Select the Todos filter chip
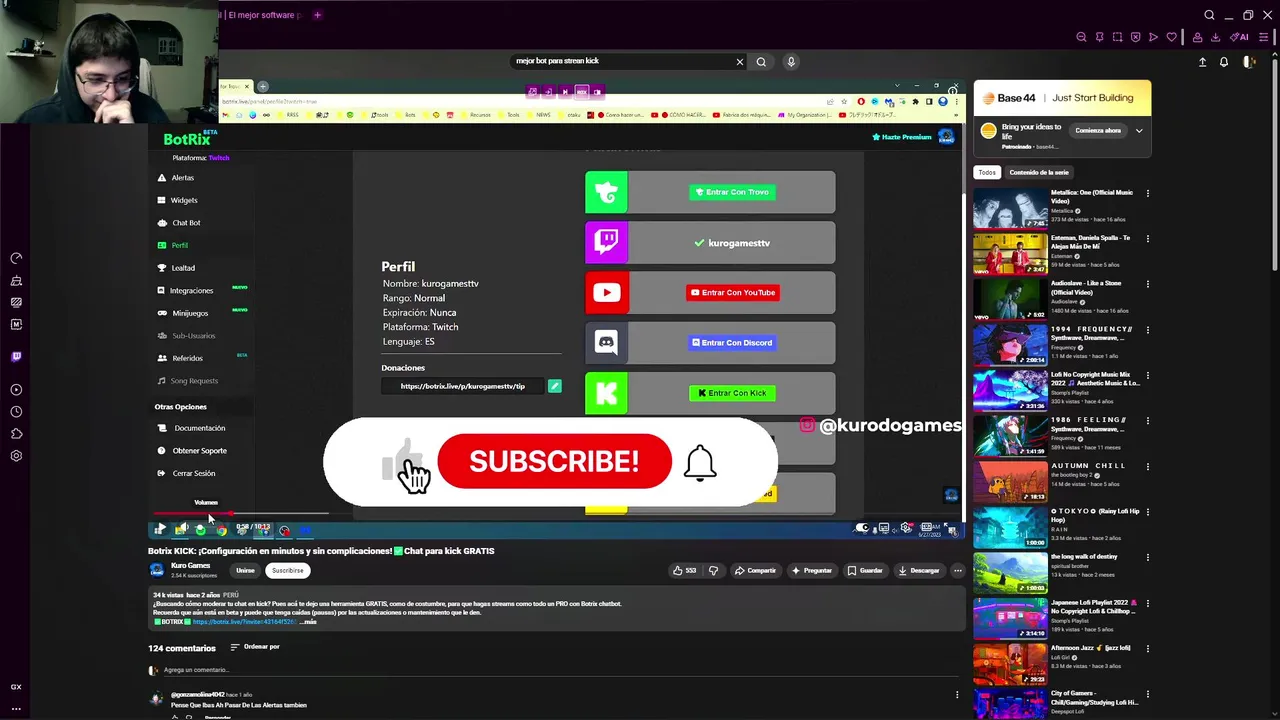The width and height of the screenshot is (1280, 720). [987, 172]
